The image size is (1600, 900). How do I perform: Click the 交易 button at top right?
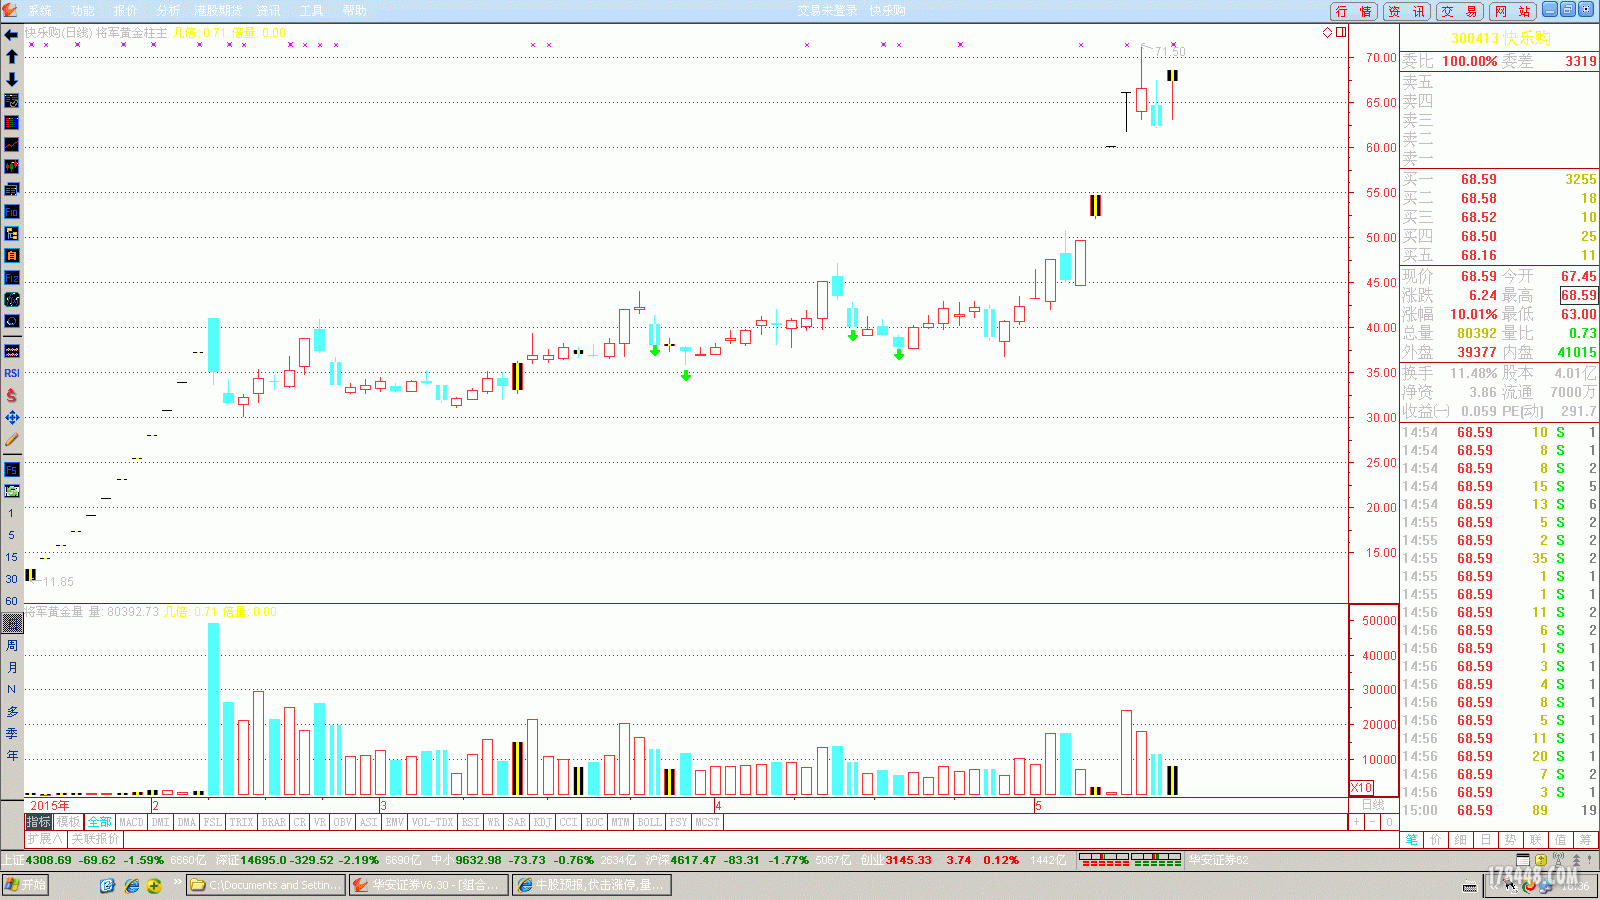(x=1460, y=11)
